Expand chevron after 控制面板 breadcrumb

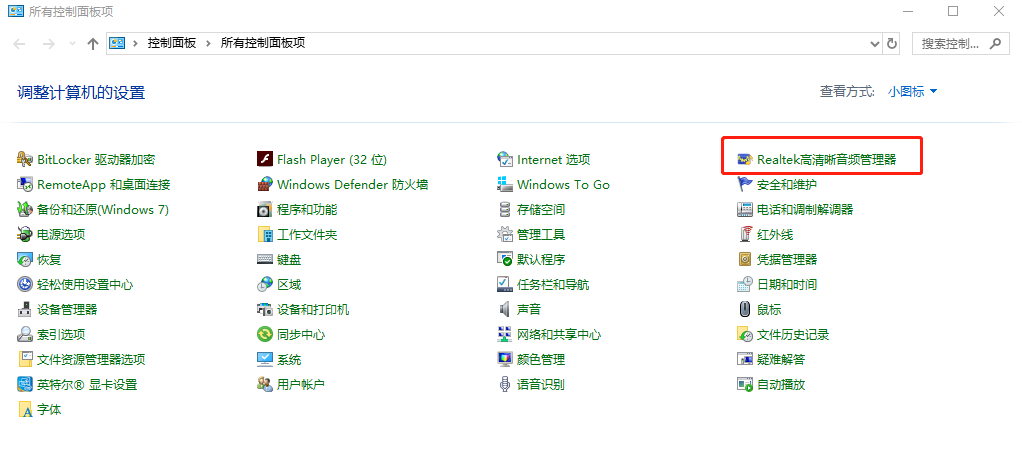click(209, 44)
